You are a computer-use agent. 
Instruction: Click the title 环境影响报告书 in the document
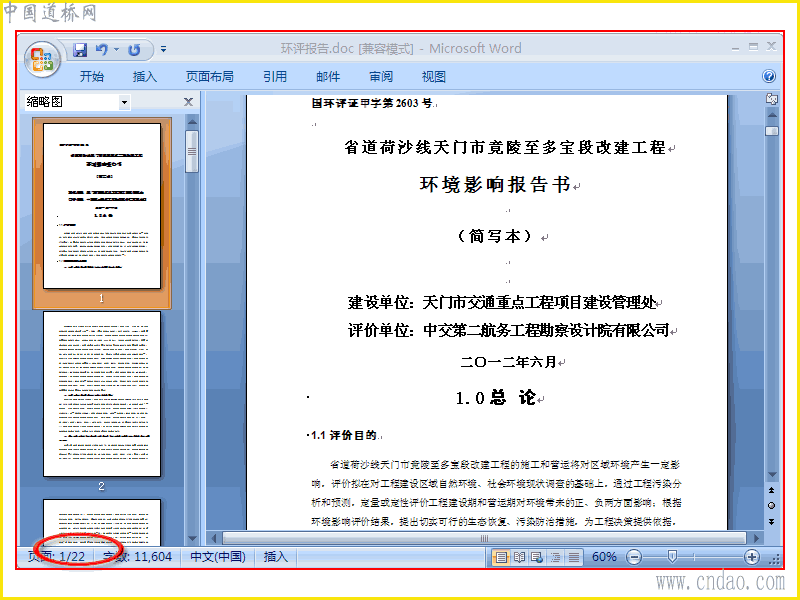point(495,185)
